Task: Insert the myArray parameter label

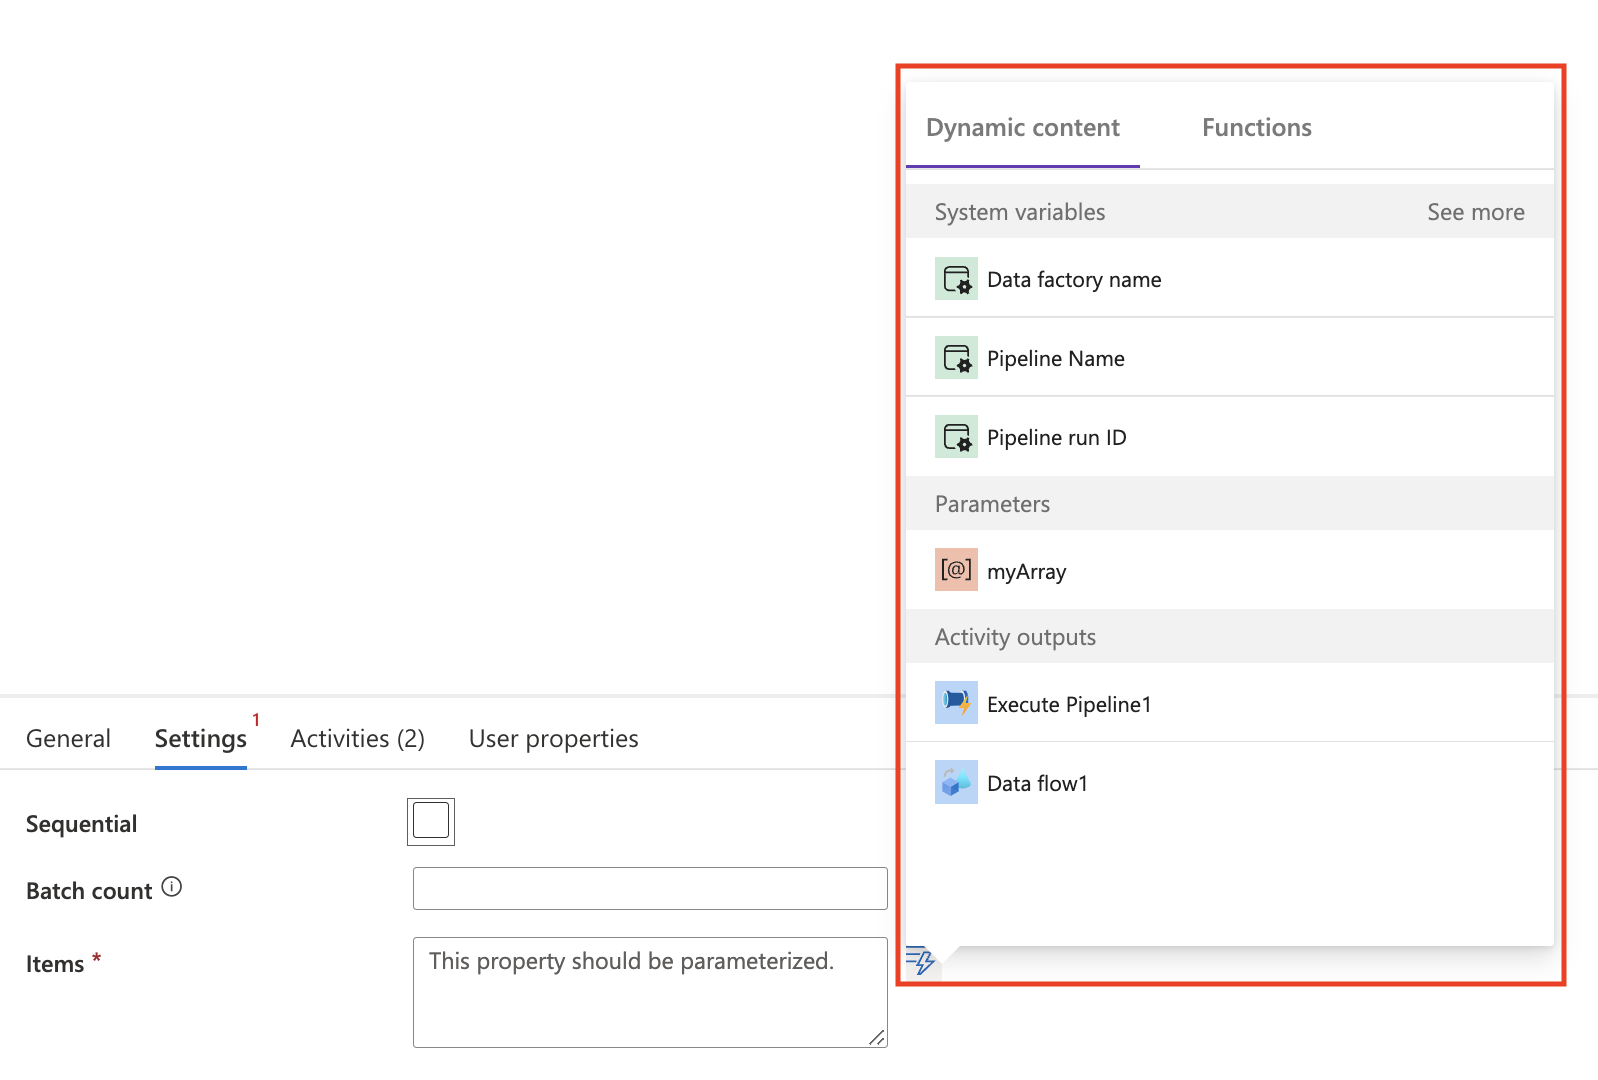Action: click(x=1026, y=572)
